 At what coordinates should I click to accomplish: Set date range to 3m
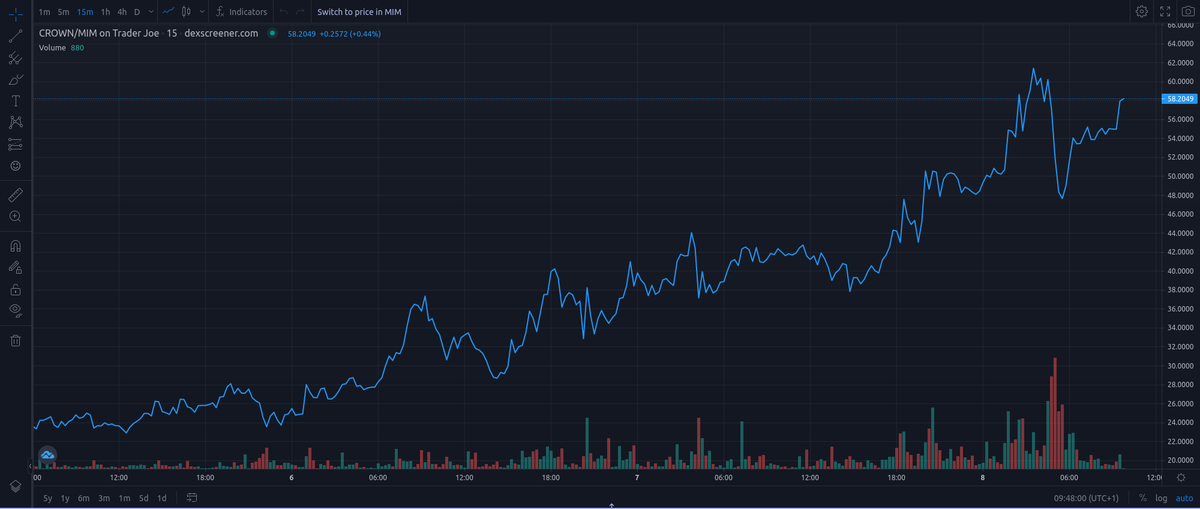pos(104,497)
